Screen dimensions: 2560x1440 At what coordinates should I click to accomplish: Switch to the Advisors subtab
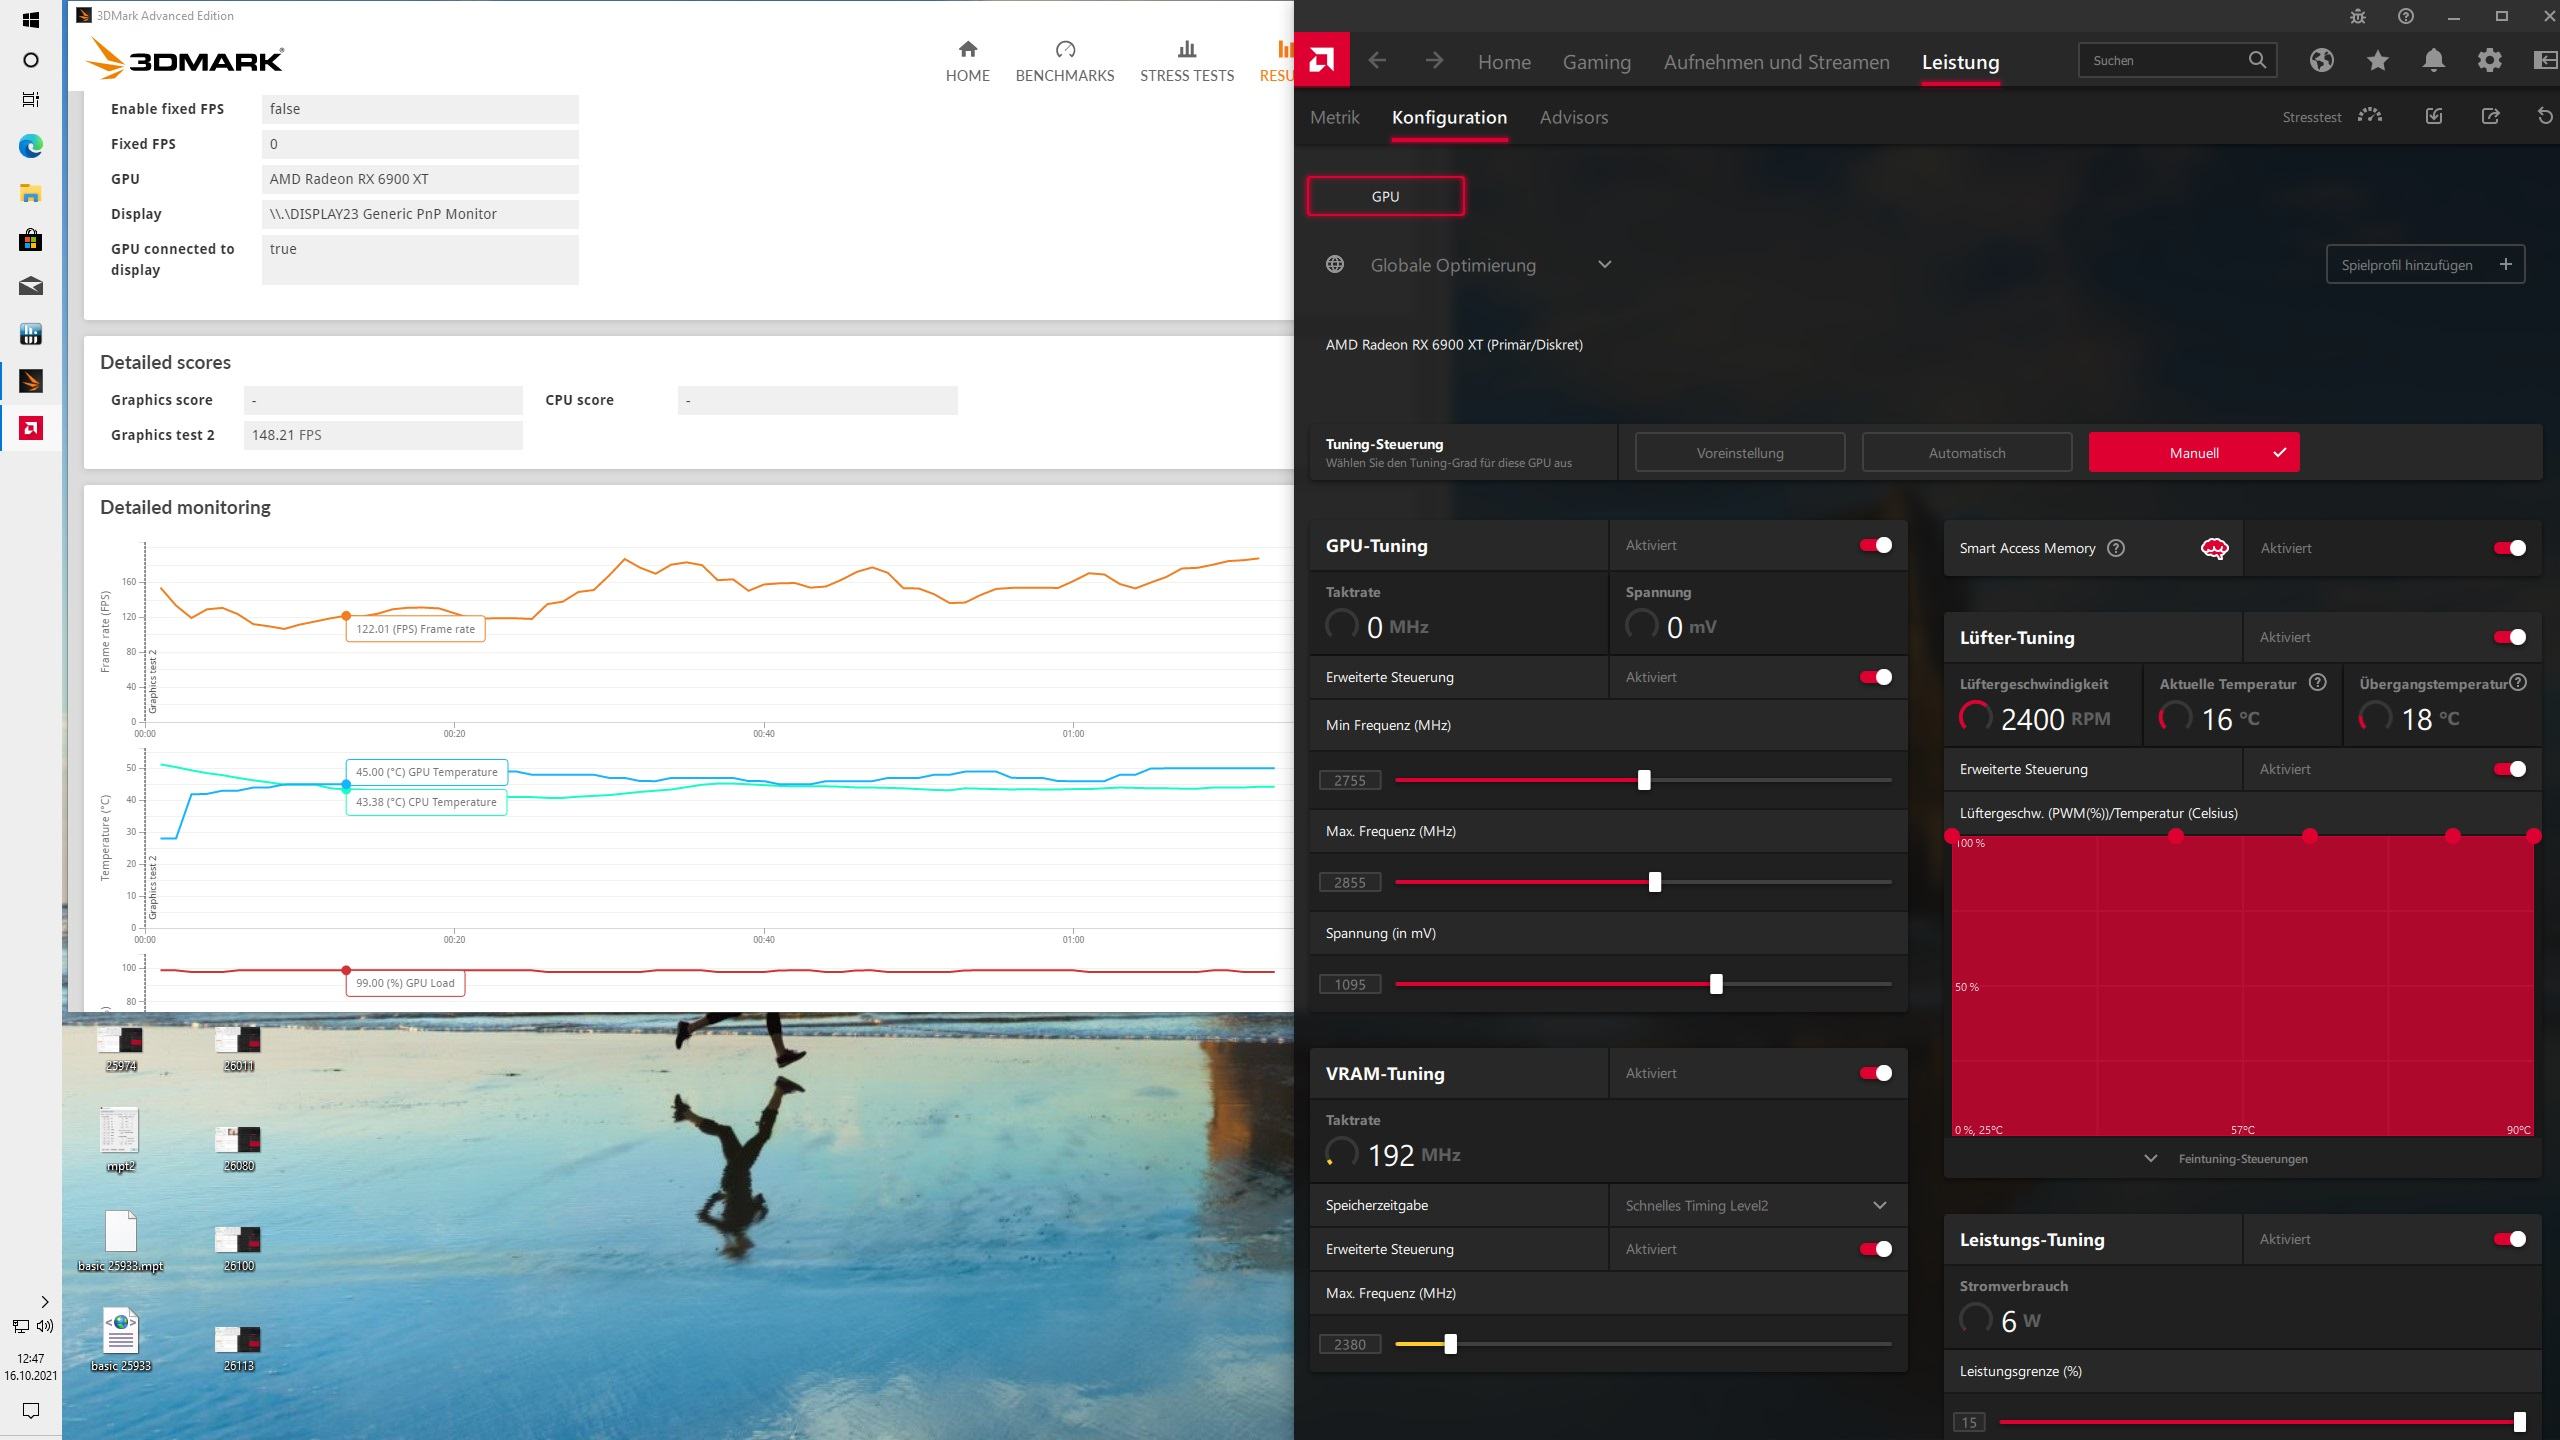tap(1573, 117)
